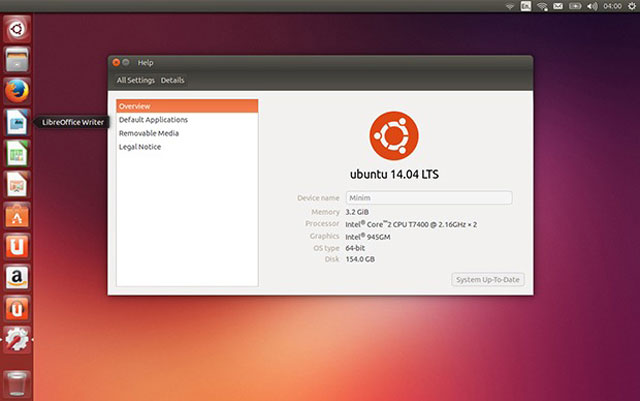
Task: Open the session gear menu in top panel
Action: pos(631,6)
